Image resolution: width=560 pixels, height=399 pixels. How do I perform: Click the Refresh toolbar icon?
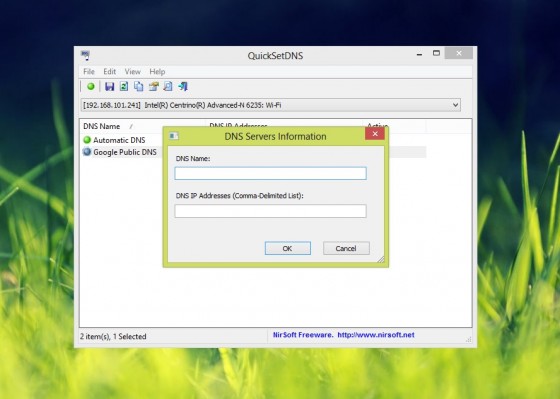(124, 86)
